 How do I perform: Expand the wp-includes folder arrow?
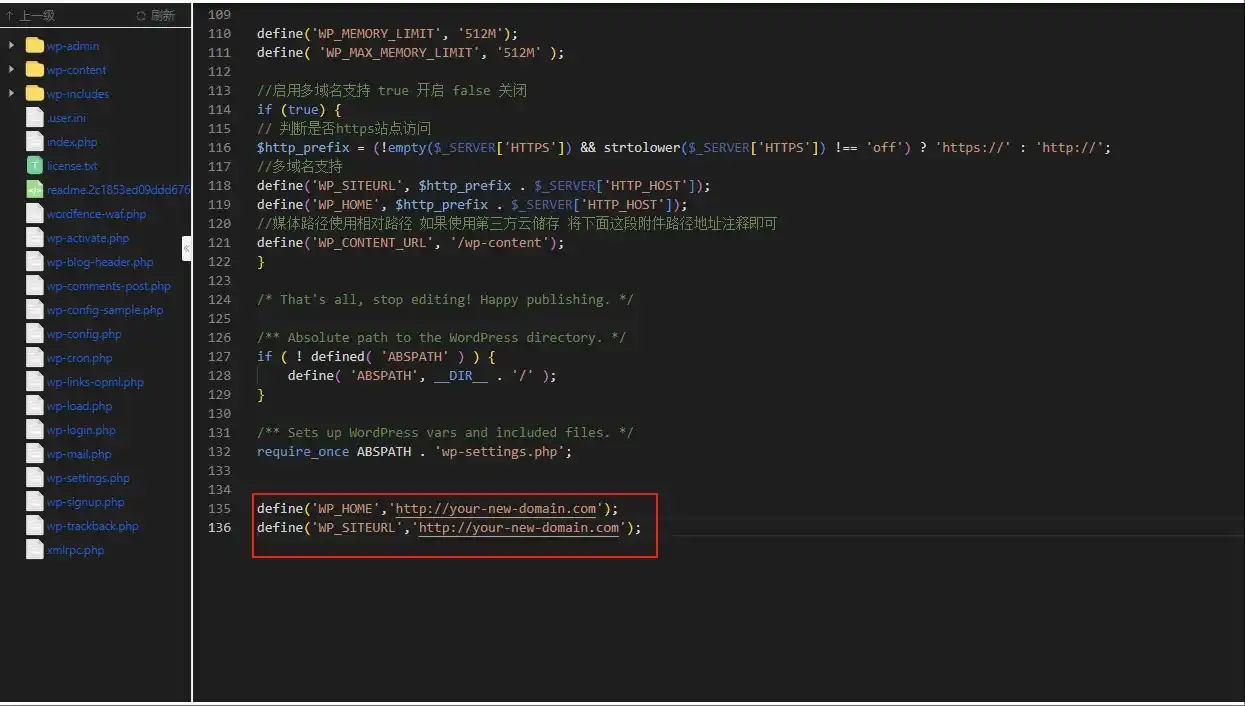(x=11, y=94)
